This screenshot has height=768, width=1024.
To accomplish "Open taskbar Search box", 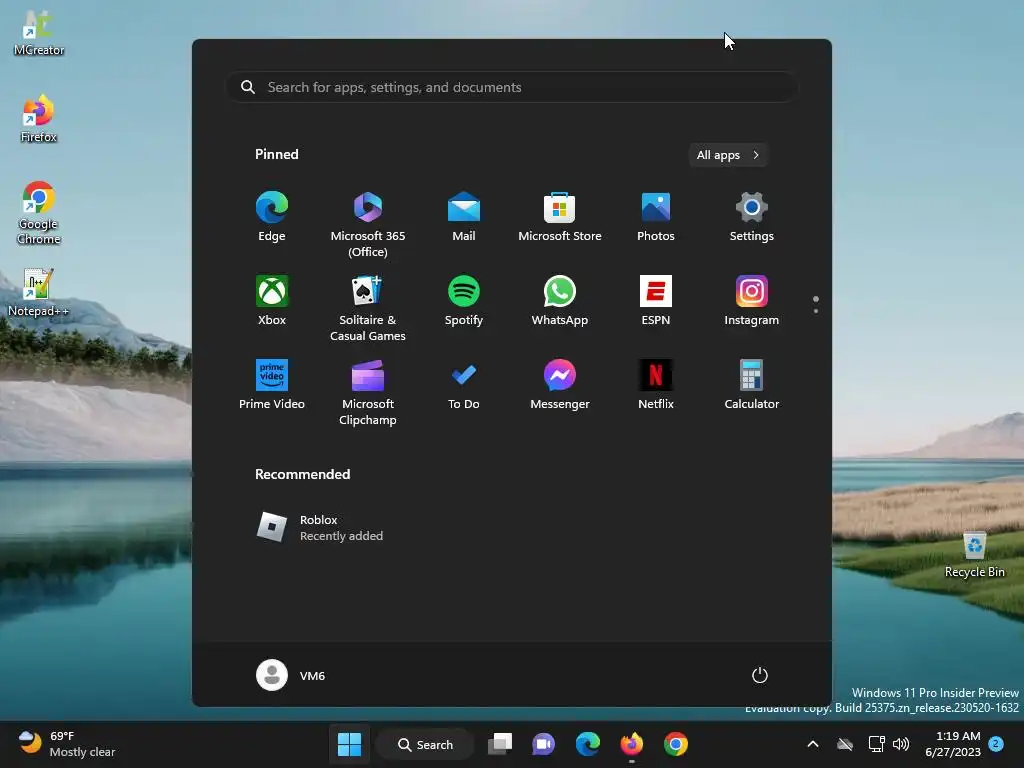I will (x=425, y=744).
